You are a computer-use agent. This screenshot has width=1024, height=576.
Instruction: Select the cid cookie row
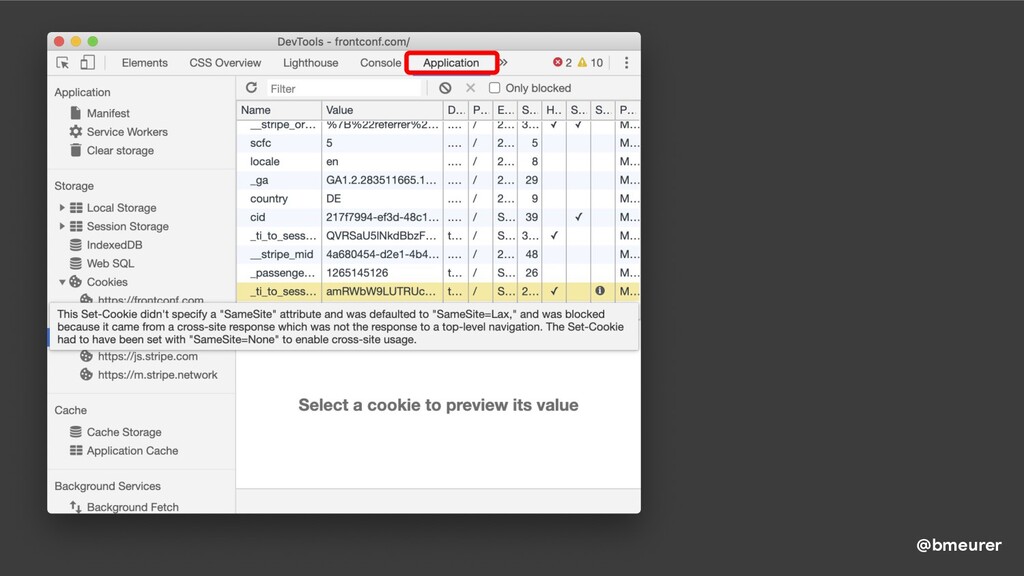pyautogui.click(x=438, y=217)
